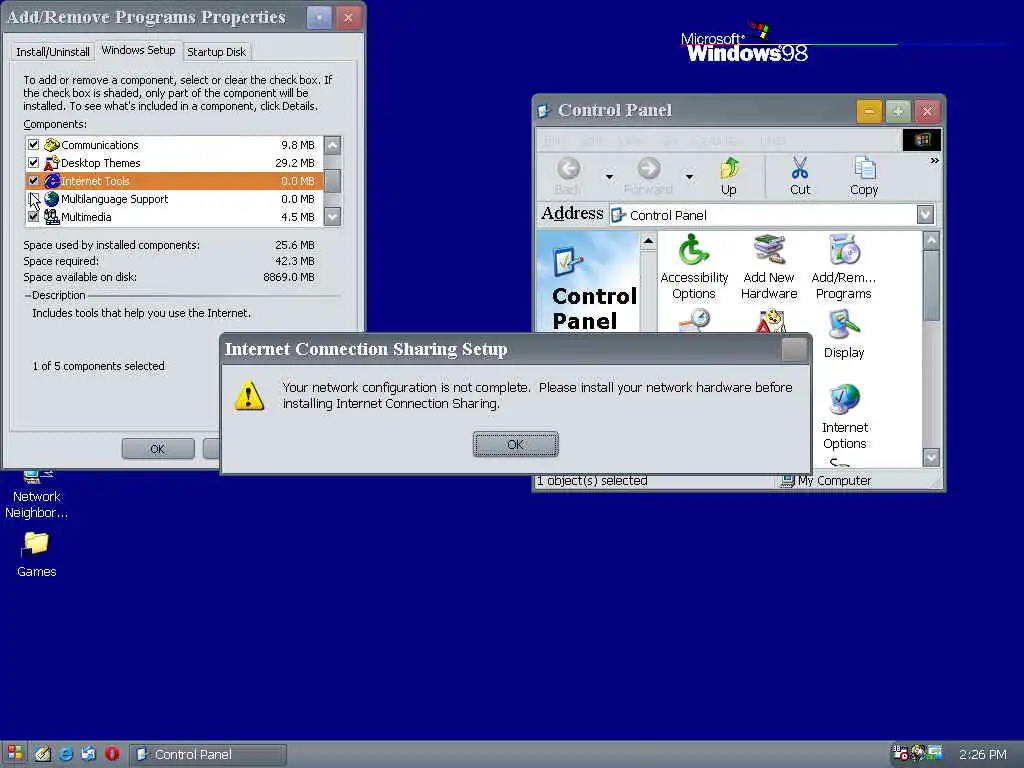This screenshot has width=1024, height=768.
Task: Click the network monitors tray icon
Action: pos(935,753)
